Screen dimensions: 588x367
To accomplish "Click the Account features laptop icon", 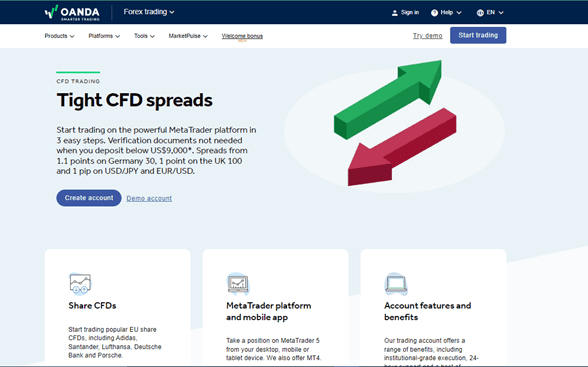I will pos(396,283).
